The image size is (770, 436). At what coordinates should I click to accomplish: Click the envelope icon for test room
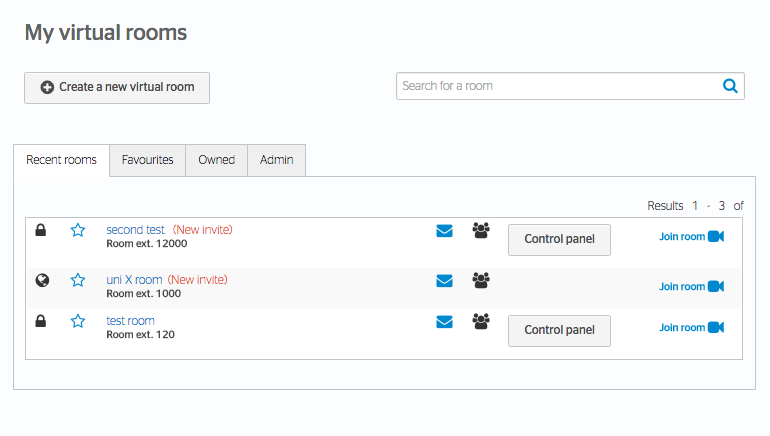click(x=444, y=322)
